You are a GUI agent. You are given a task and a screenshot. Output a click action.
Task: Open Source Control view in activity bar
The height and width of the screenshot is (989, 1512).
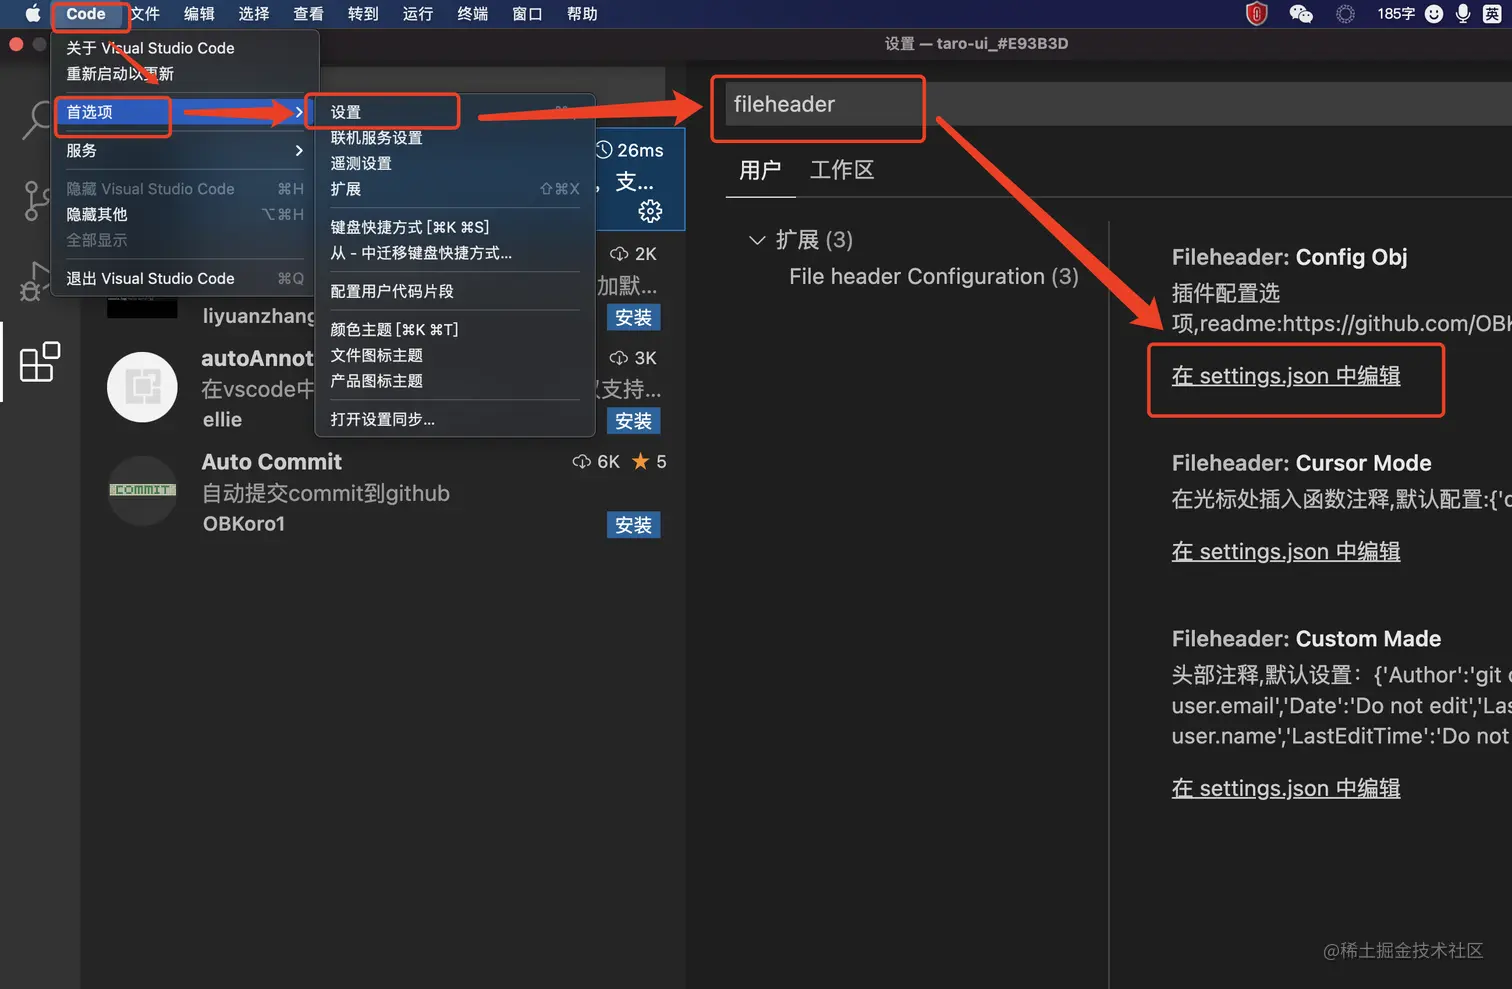36,201
